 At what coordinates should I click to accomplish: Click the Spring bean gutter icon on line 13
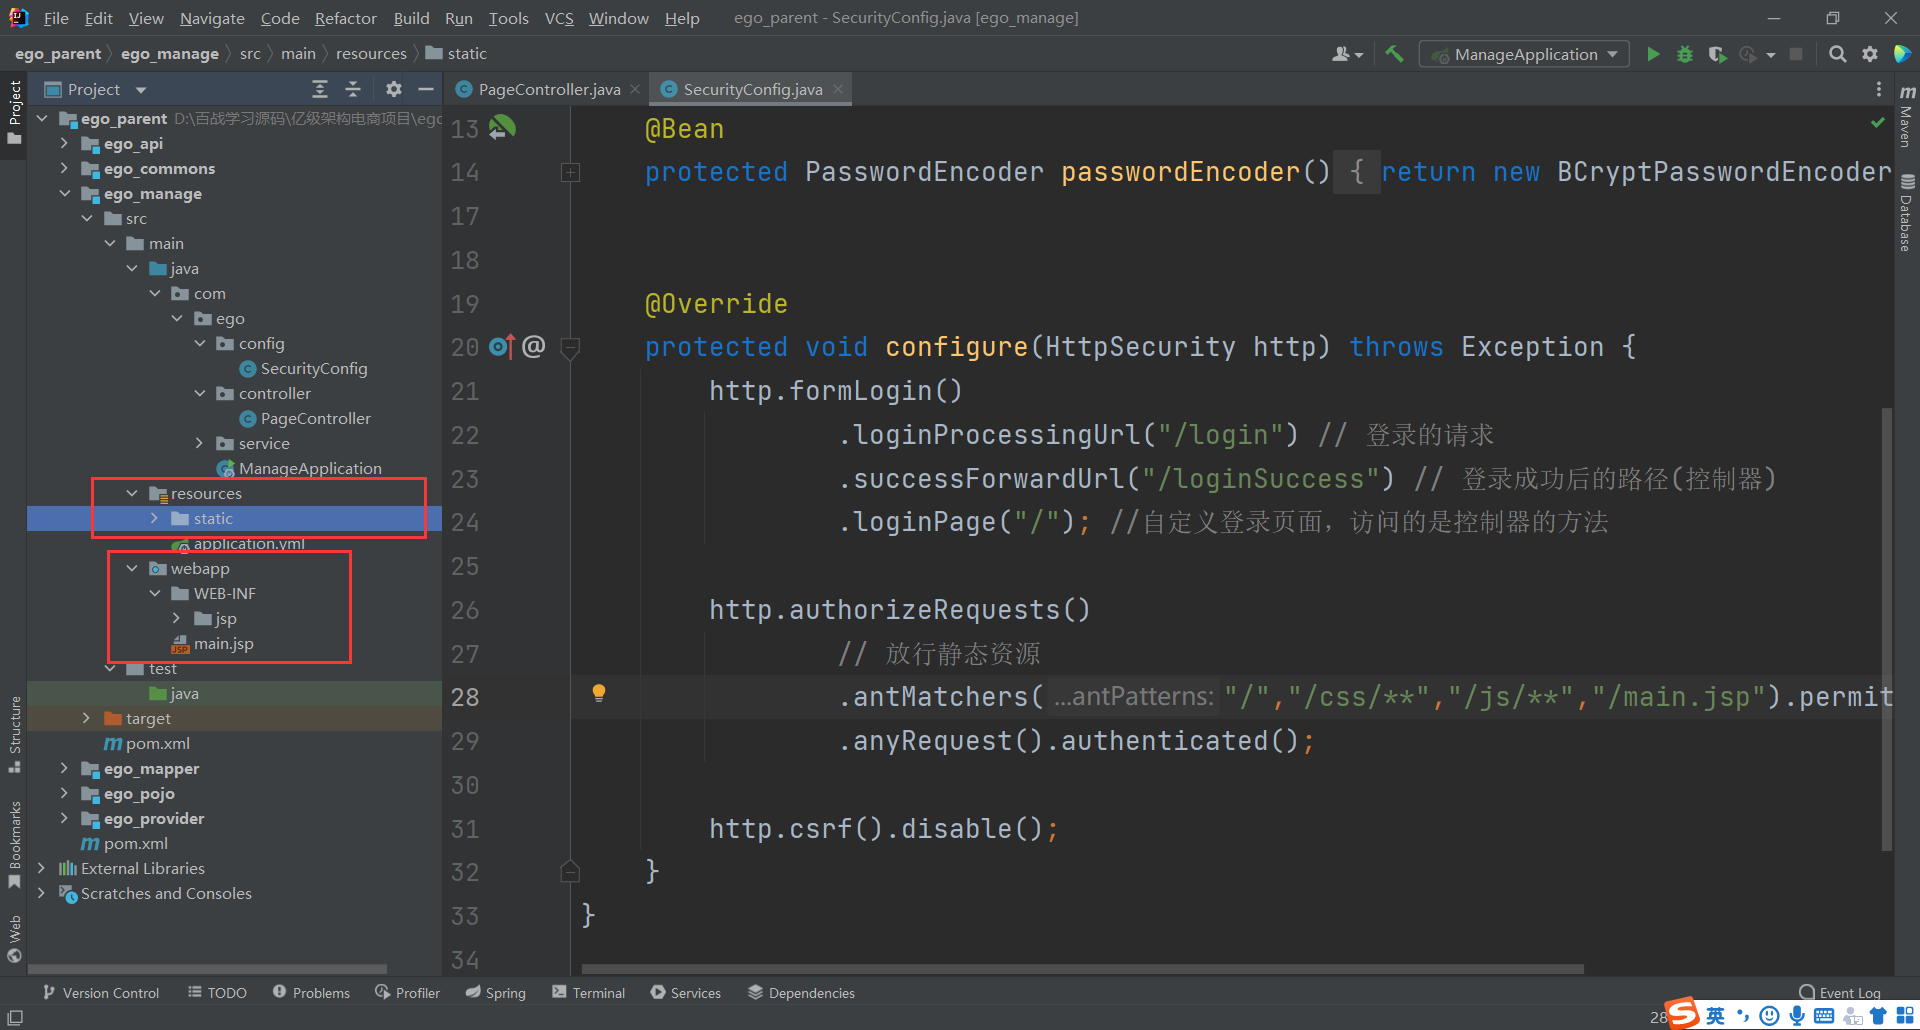502,128
